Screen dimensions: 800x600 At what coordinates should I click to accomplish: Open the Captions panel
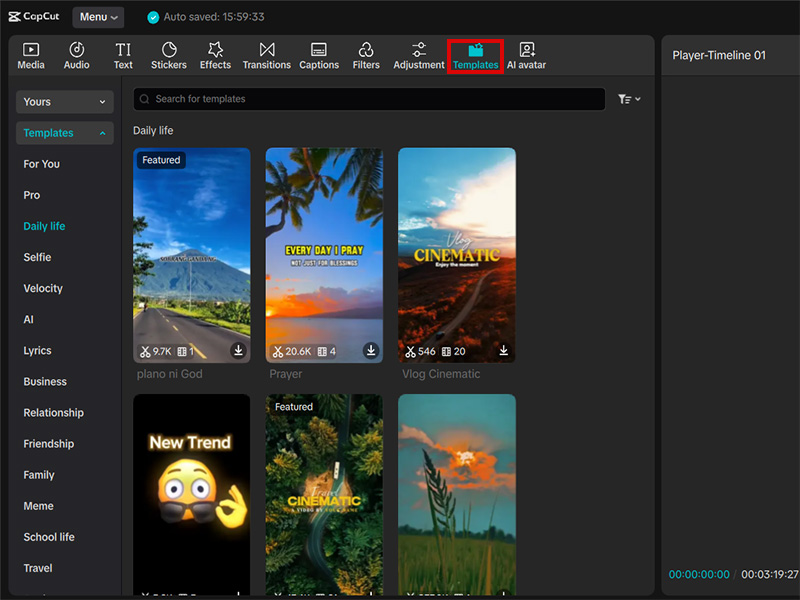319,56
